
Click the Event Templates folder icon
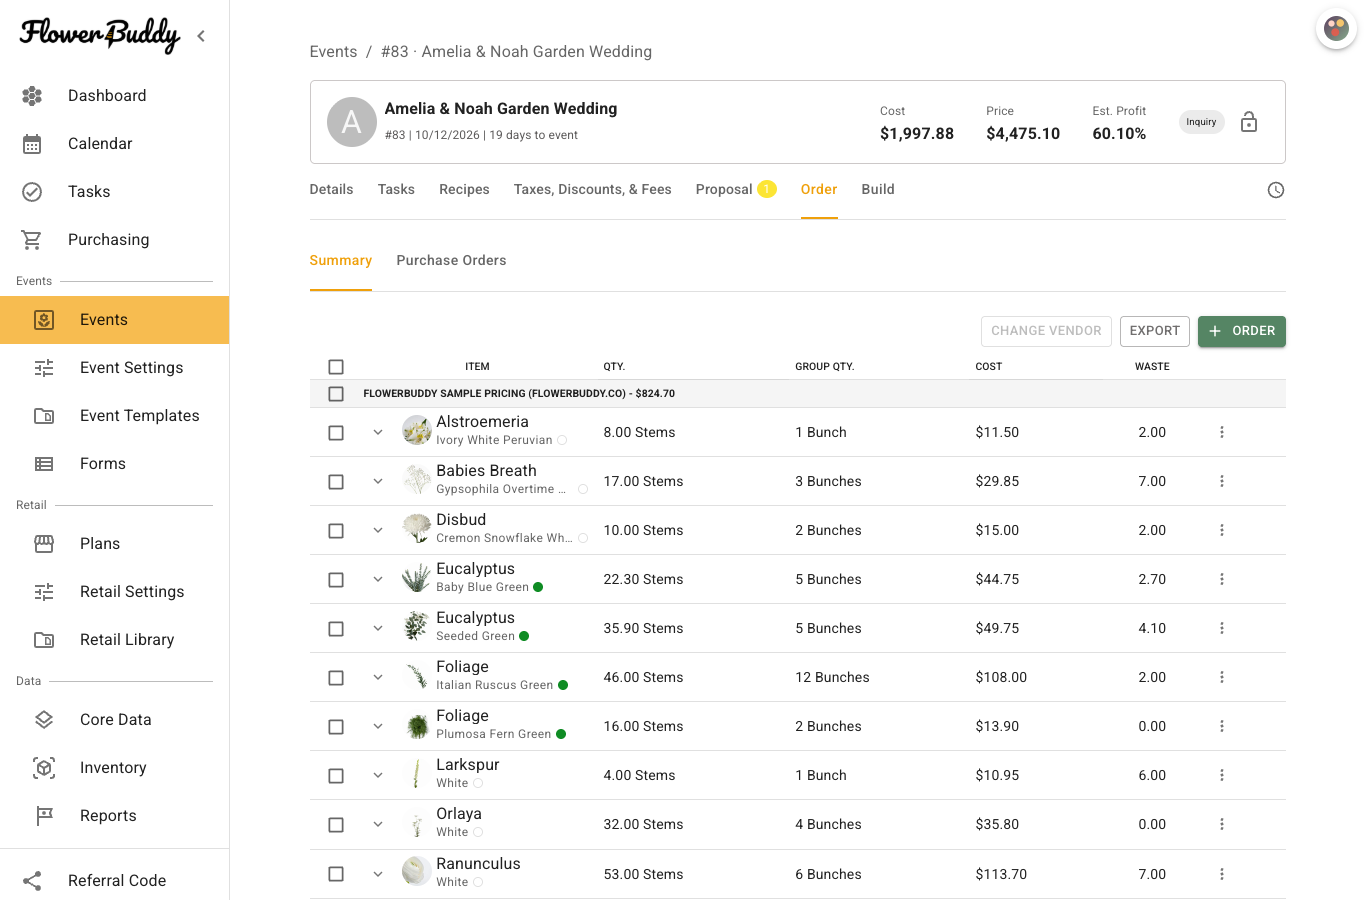pos(44,416)
